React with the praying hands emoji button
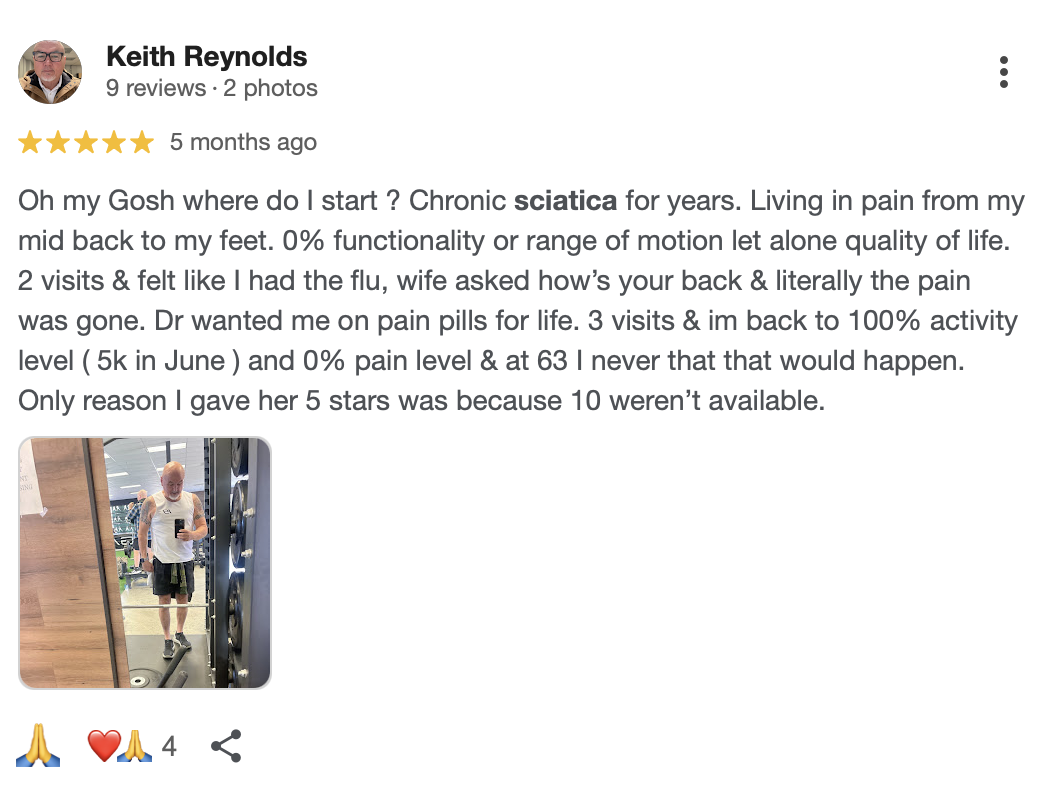Viewport: 1050px width, 804px height. tap(39, 746)
